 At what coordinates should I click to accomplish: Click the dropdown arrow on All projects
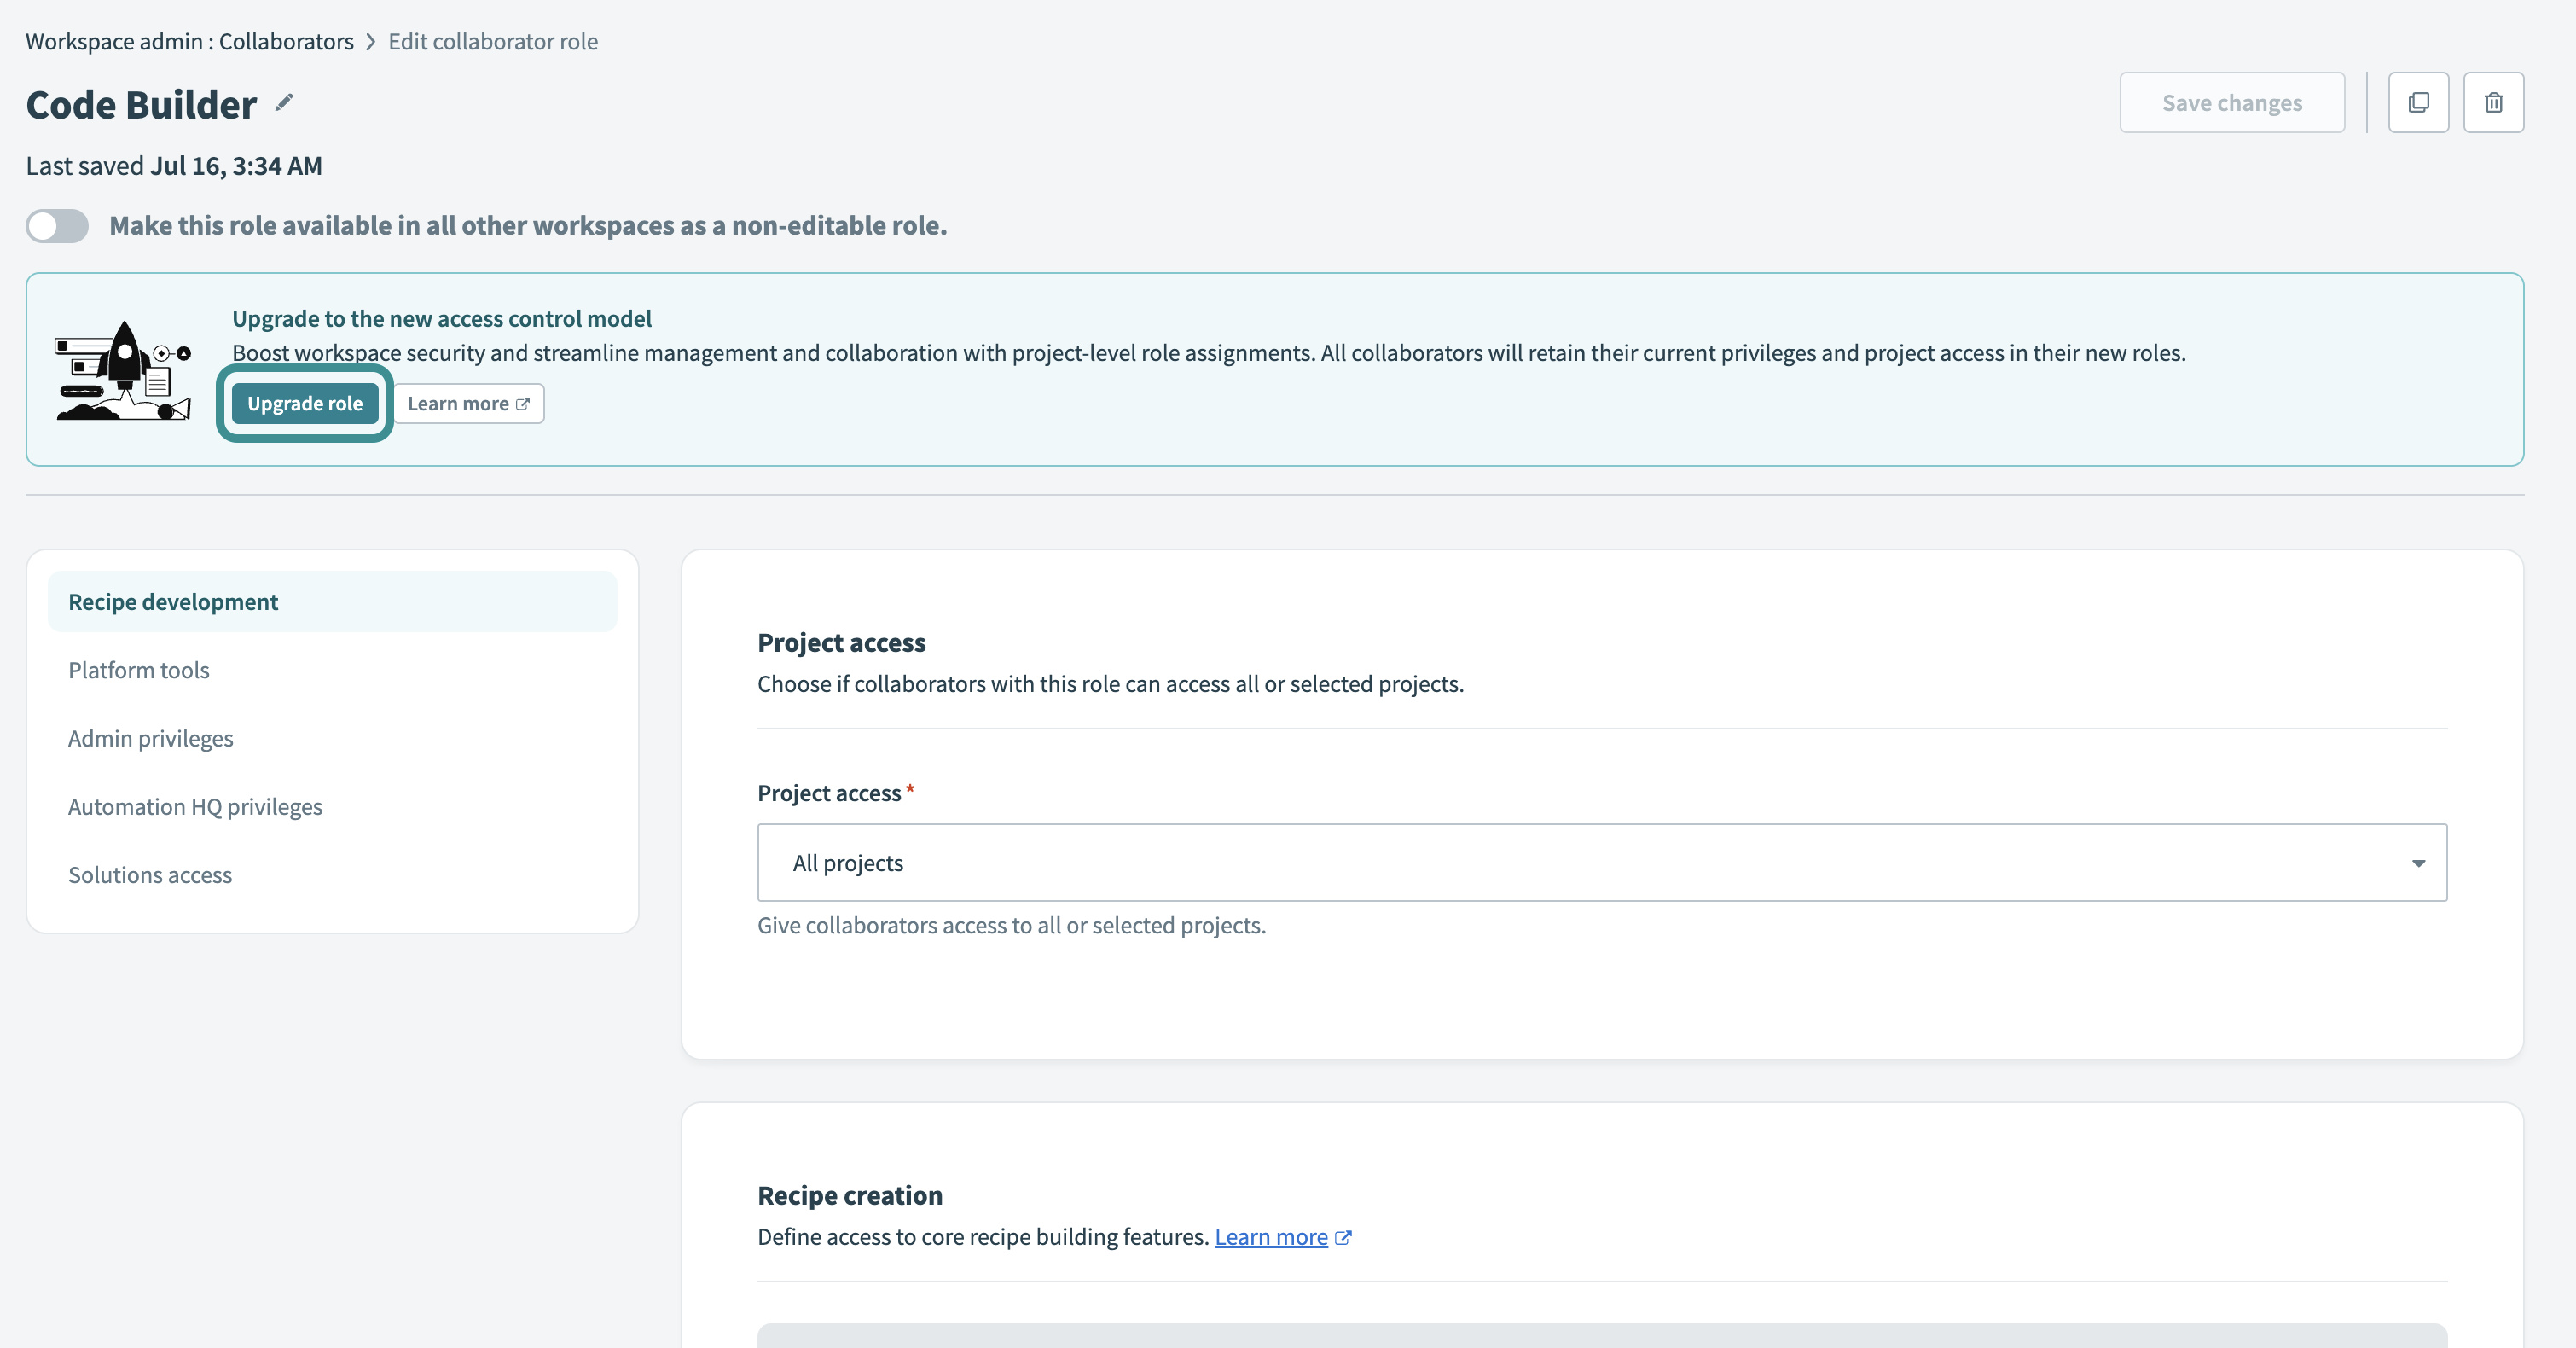2418,863
